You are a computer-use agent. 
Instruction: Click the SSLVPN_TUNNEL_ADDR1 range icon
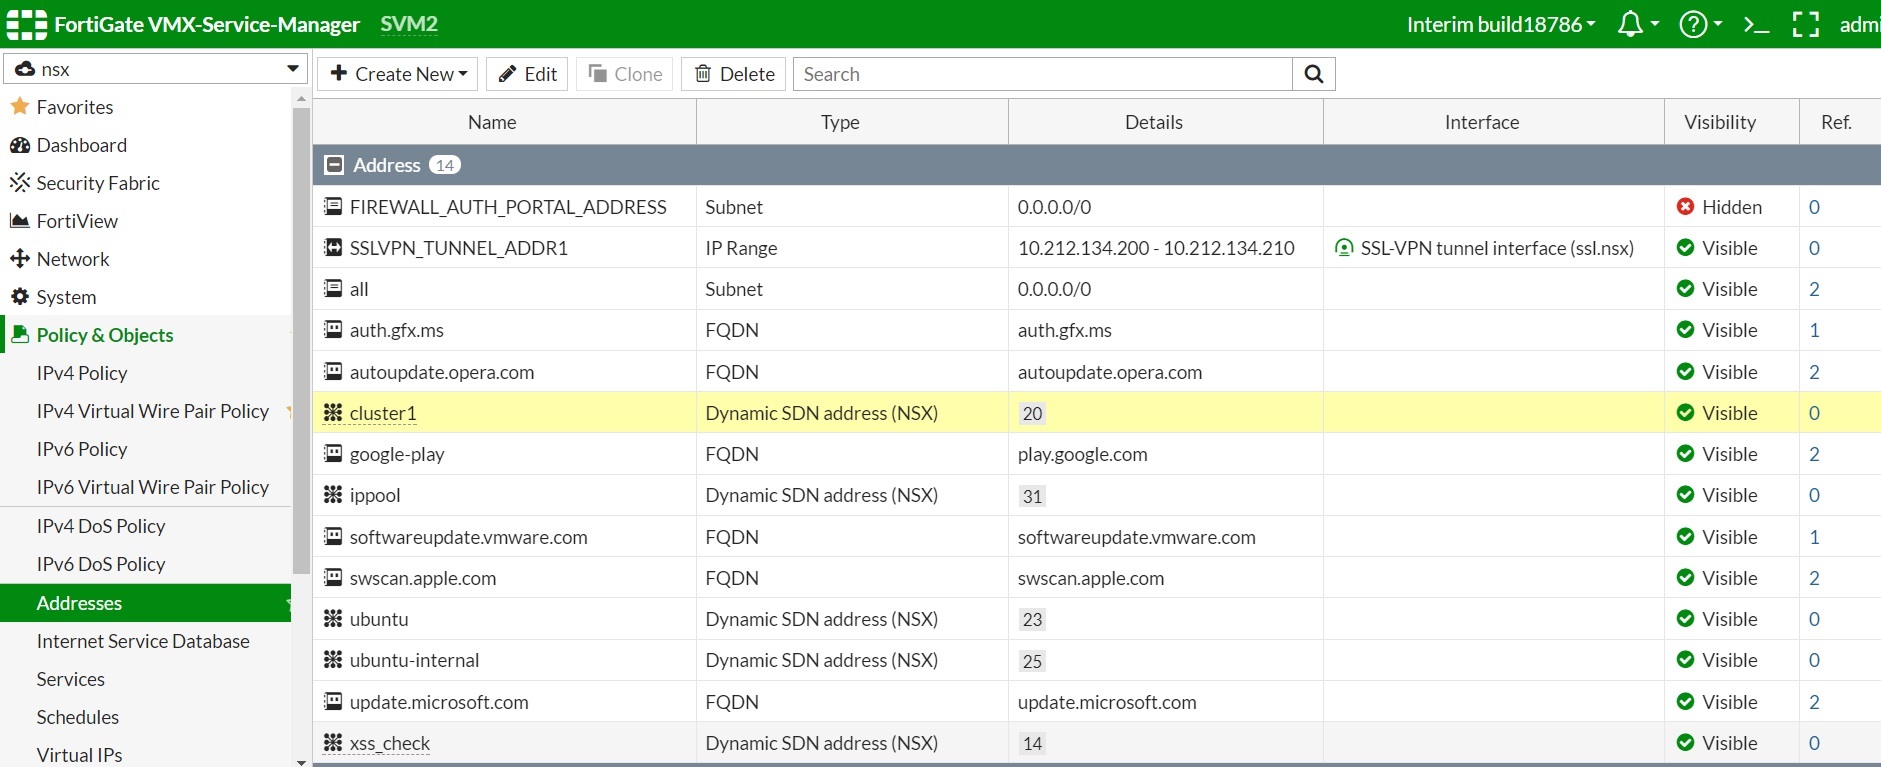pos(333,248)
